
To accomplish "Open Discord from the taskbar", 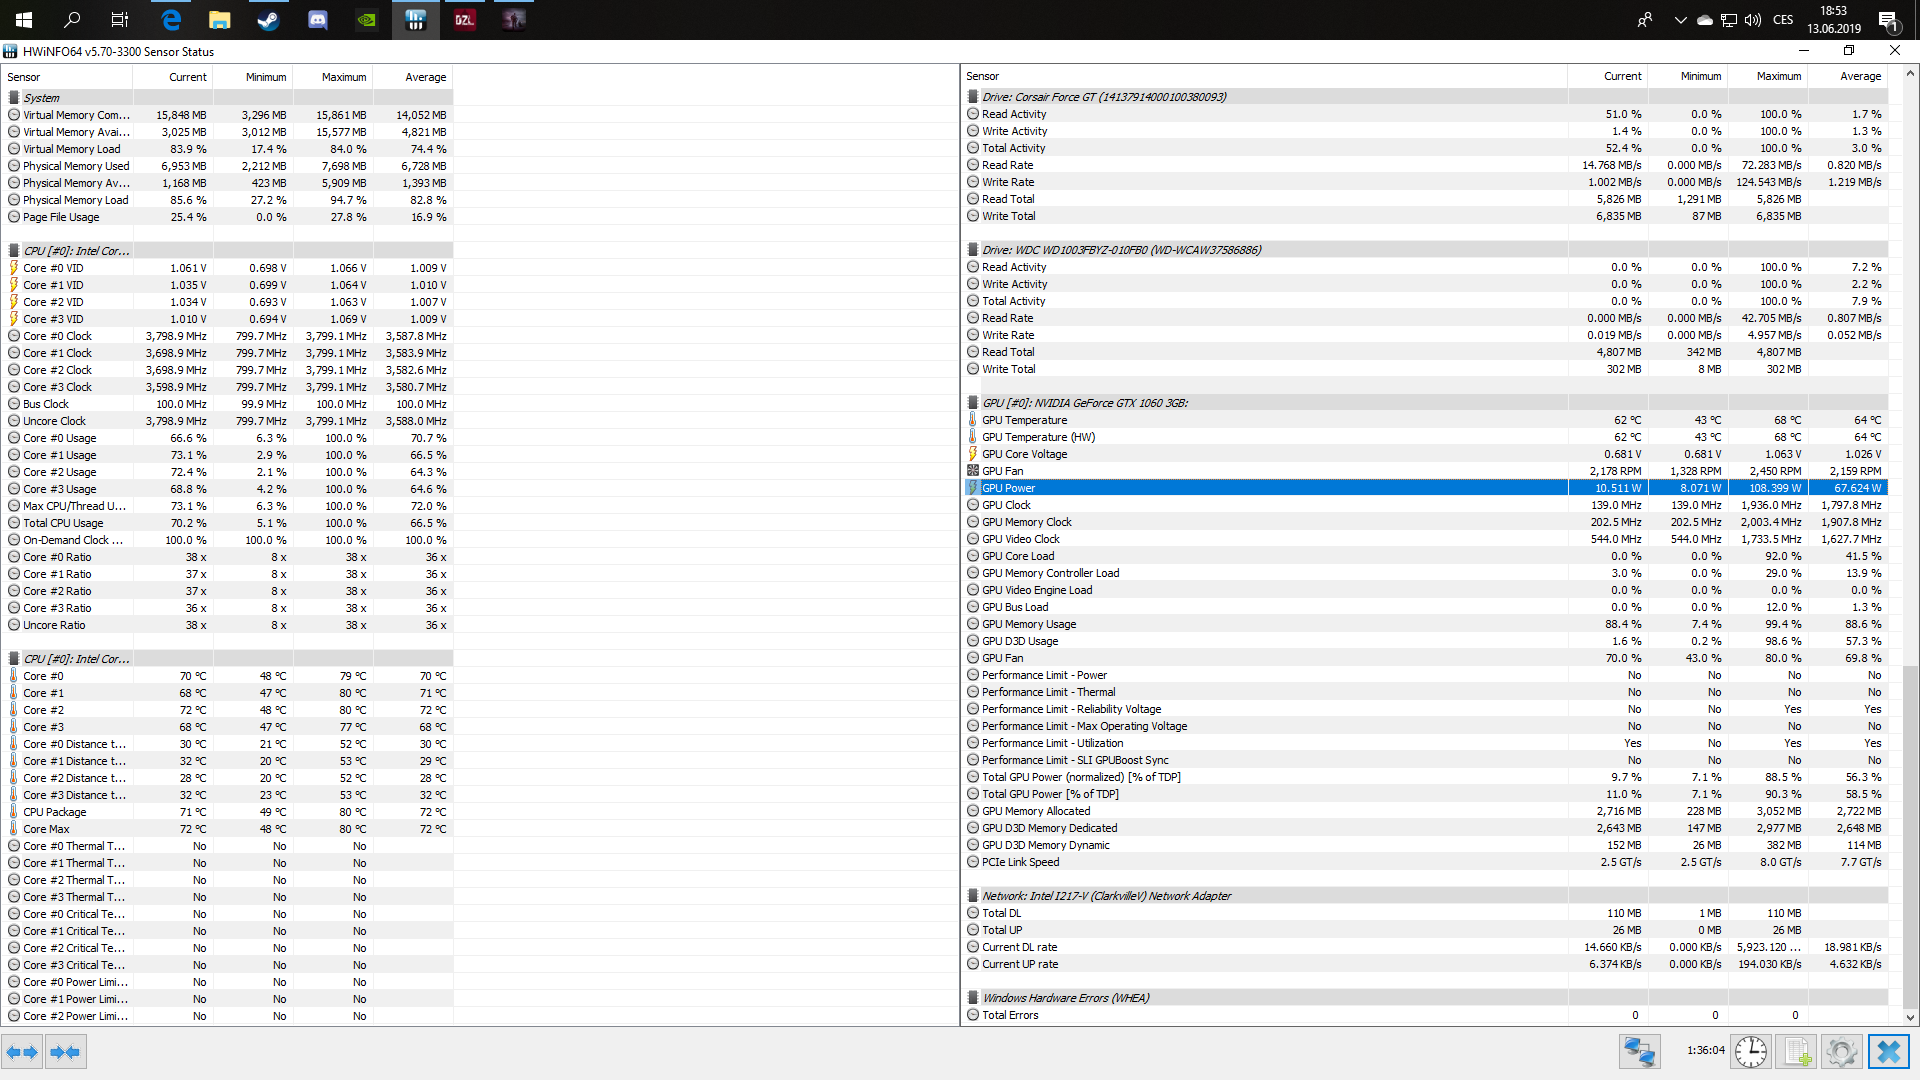I will [317, 20].
